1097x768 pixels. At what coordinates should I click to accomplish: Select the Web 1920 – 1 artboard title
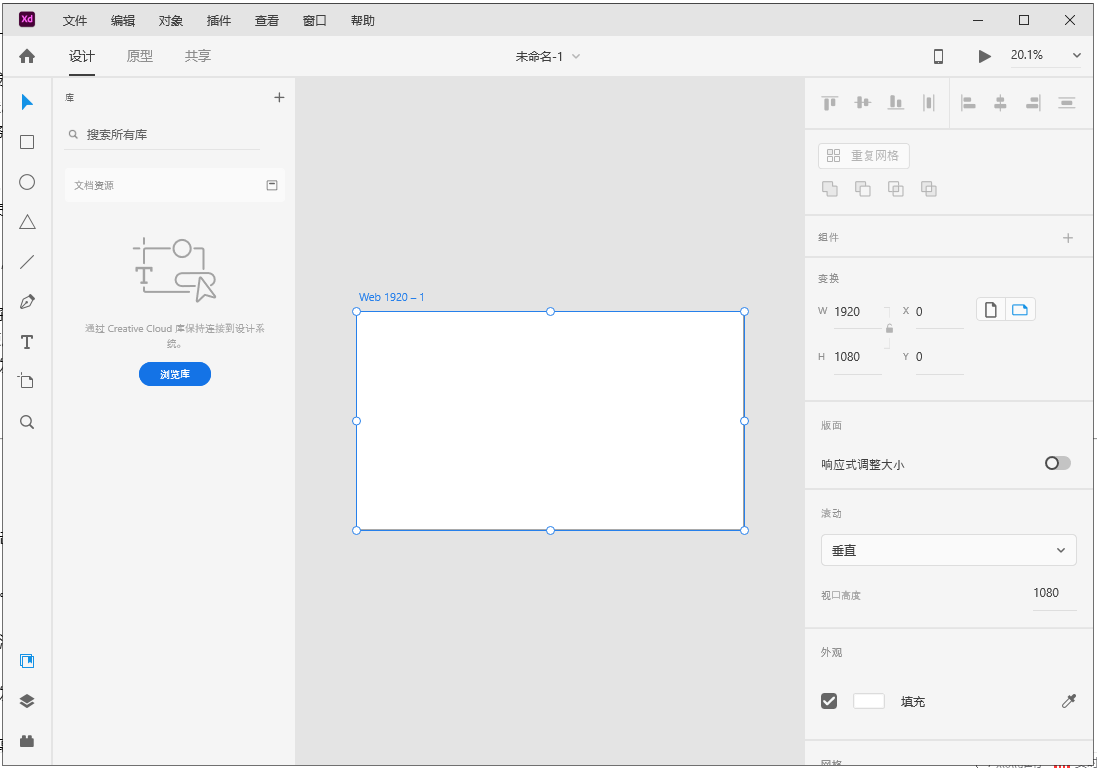(x=392, y=297)
